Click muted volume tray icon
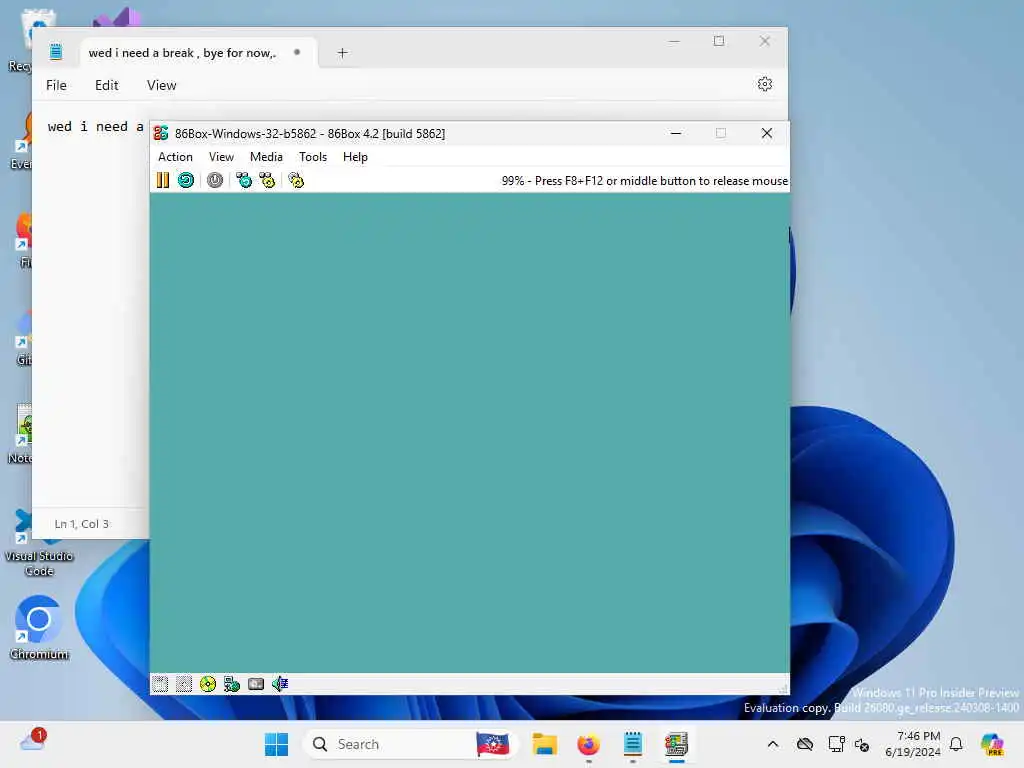Viewport: 1024px width, 768px height. 862,744
